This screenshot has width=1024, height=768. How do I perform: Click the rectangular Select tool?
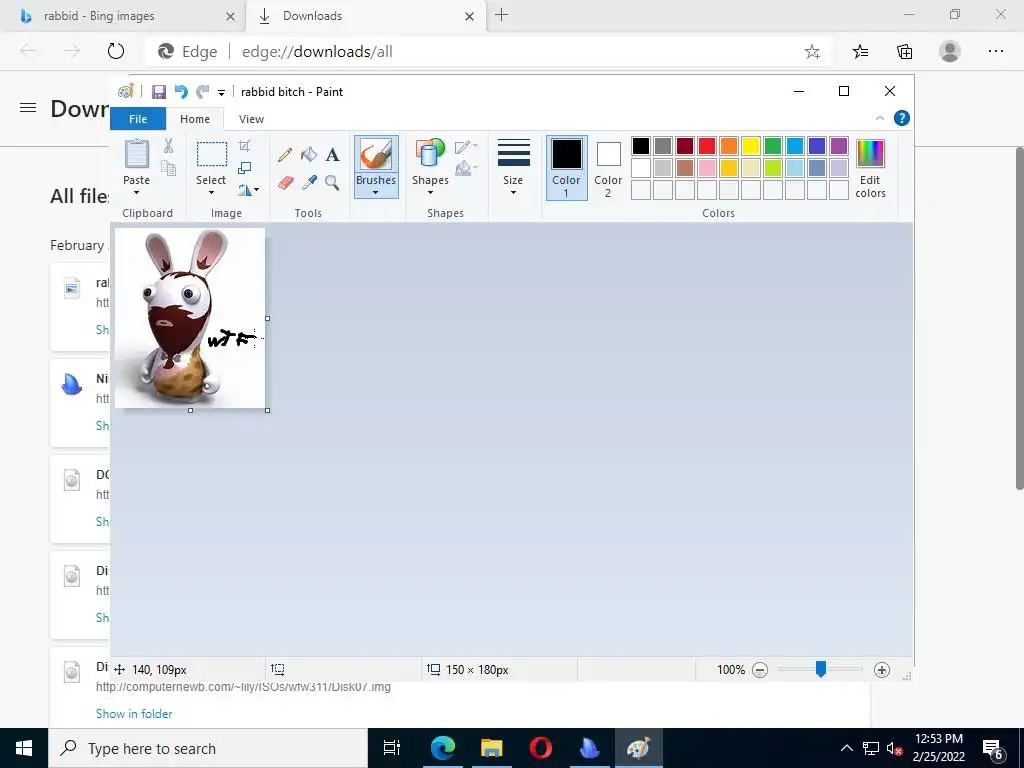(212, 155)
